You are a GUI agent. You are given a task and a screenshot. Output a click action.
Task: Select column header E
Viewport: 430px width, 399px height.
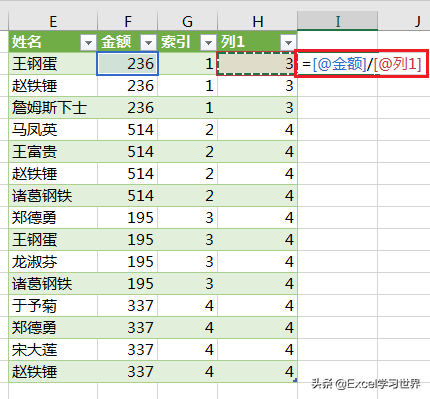(x=53, y=21)
